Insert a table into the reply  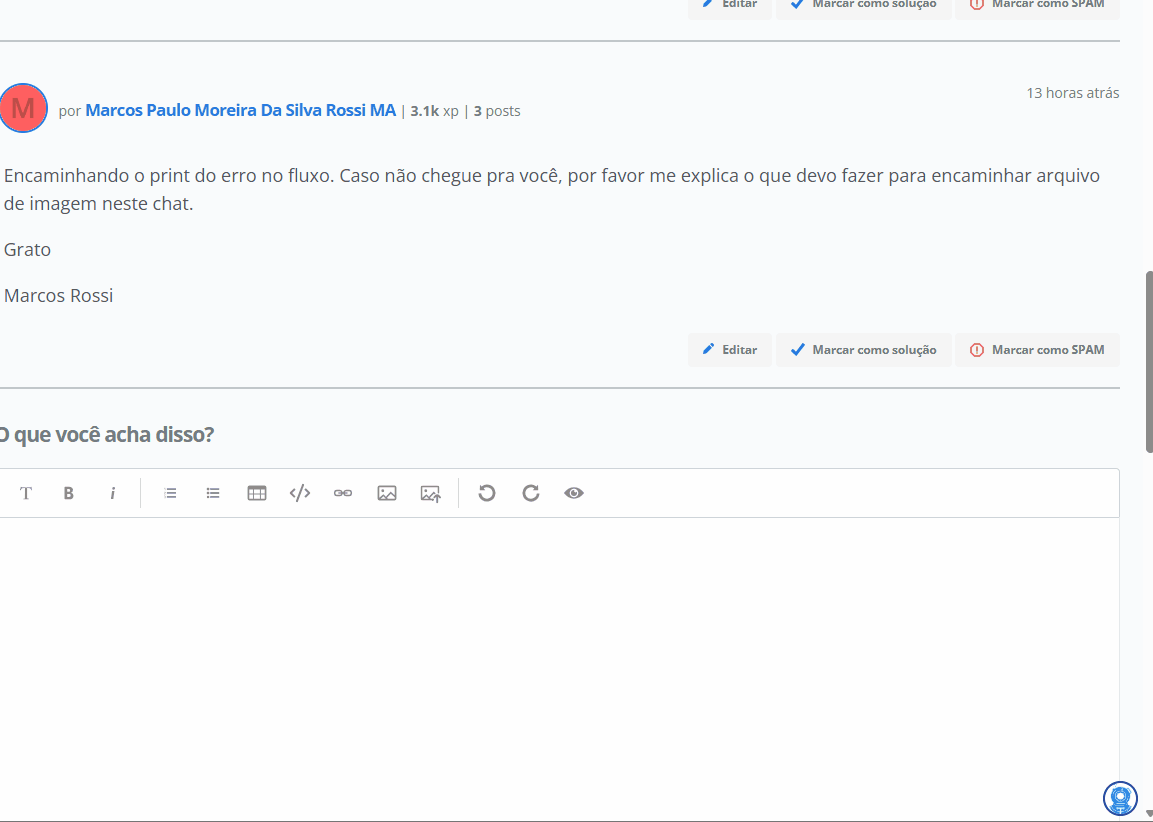(x=256, y=493)
